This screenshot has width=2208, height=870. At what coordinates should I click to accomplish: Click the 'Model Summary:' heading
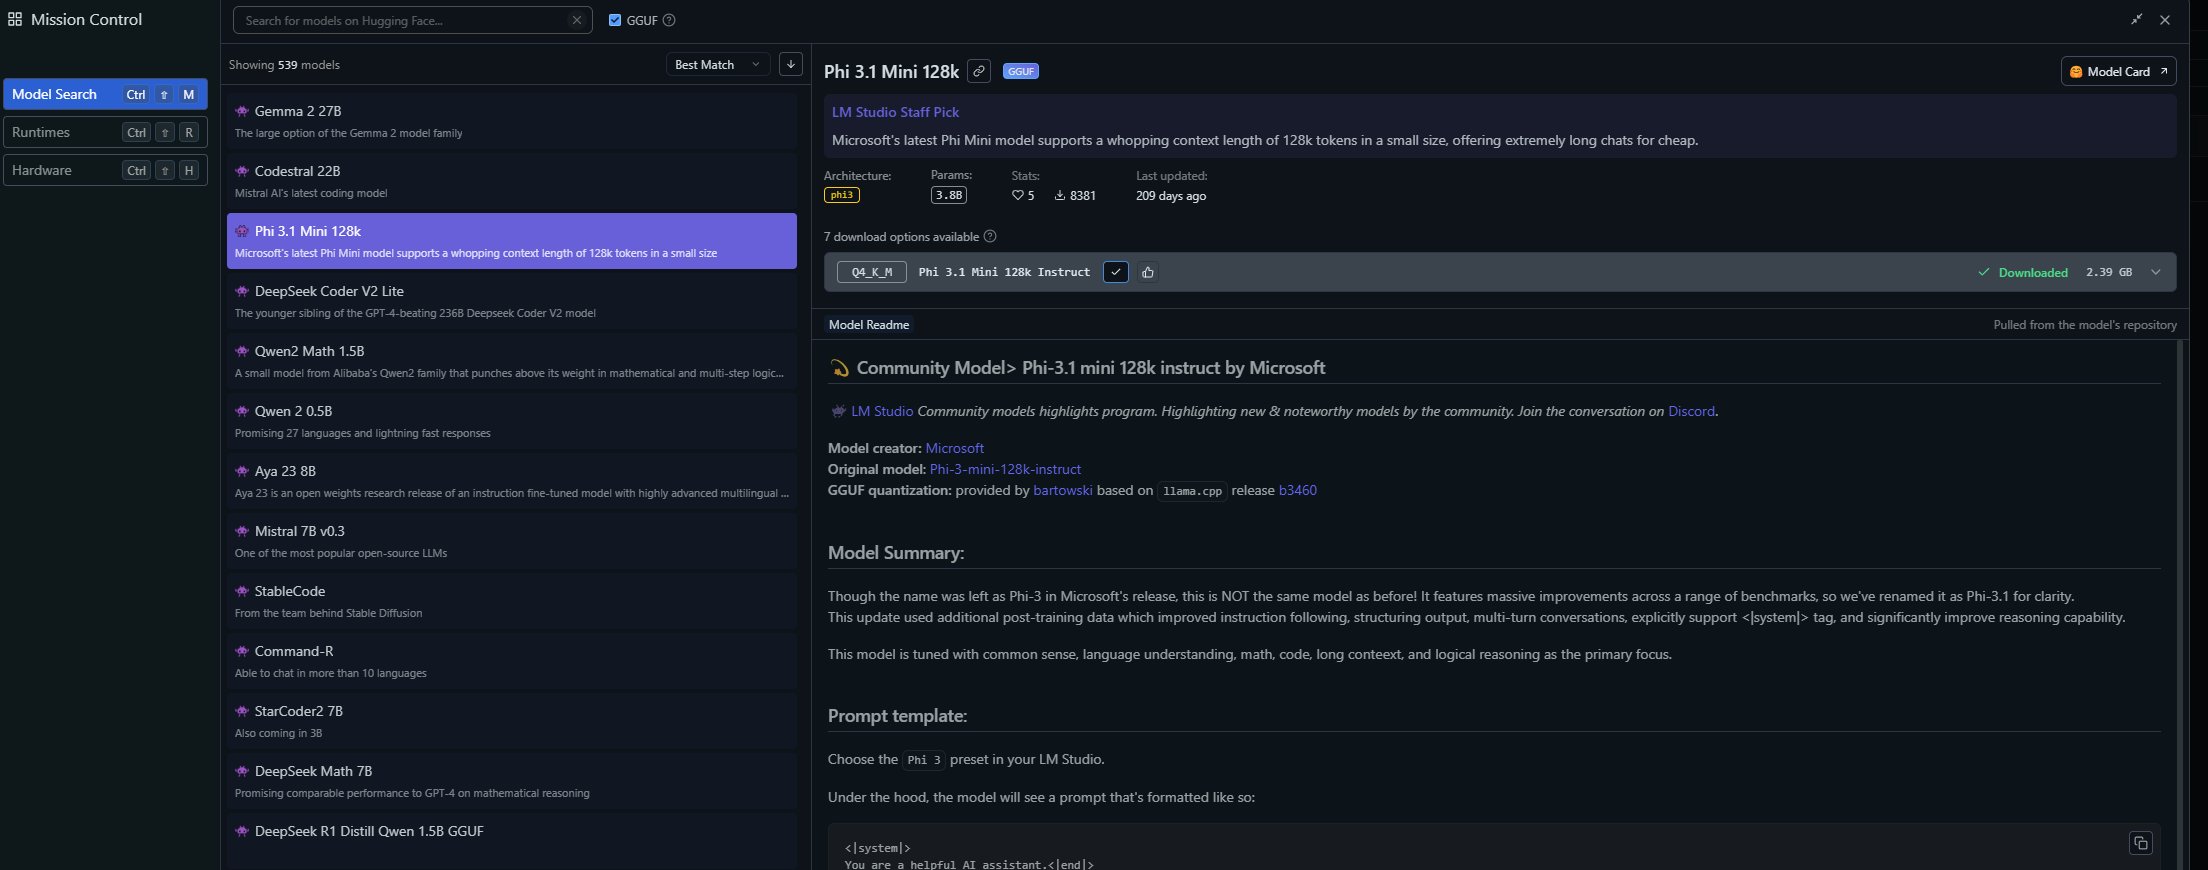point(896,553)
